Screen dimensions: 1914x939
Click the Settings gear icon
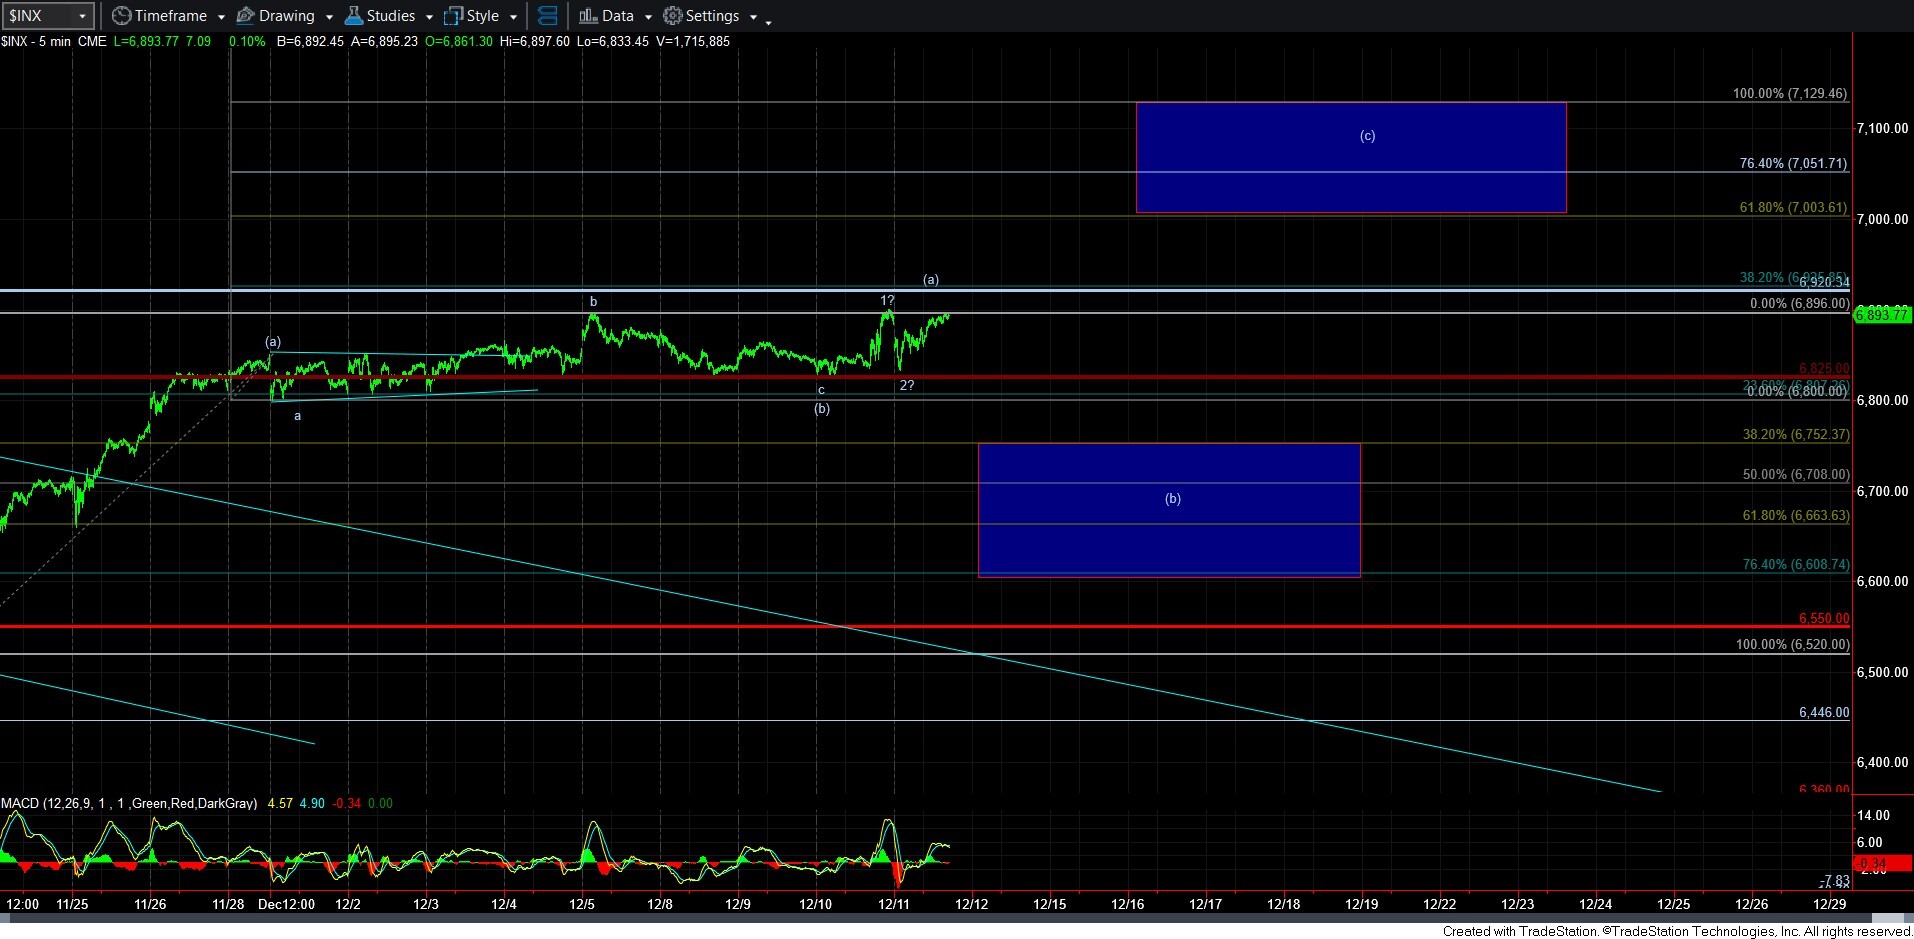[x=673, y=16]
